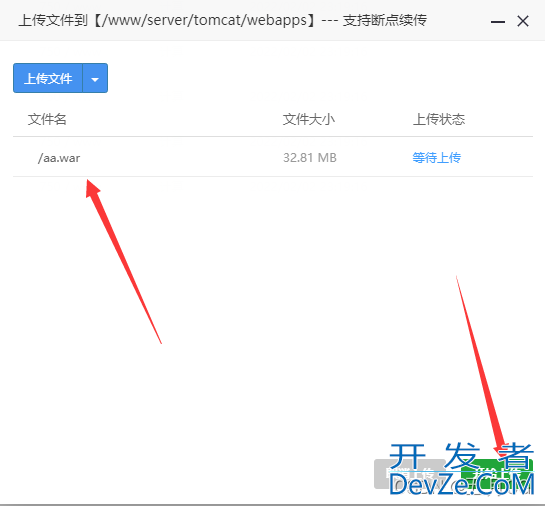Click the 上传状态 column header
Viewport: 545px width, 506px height.
click(x=439, y=119)
